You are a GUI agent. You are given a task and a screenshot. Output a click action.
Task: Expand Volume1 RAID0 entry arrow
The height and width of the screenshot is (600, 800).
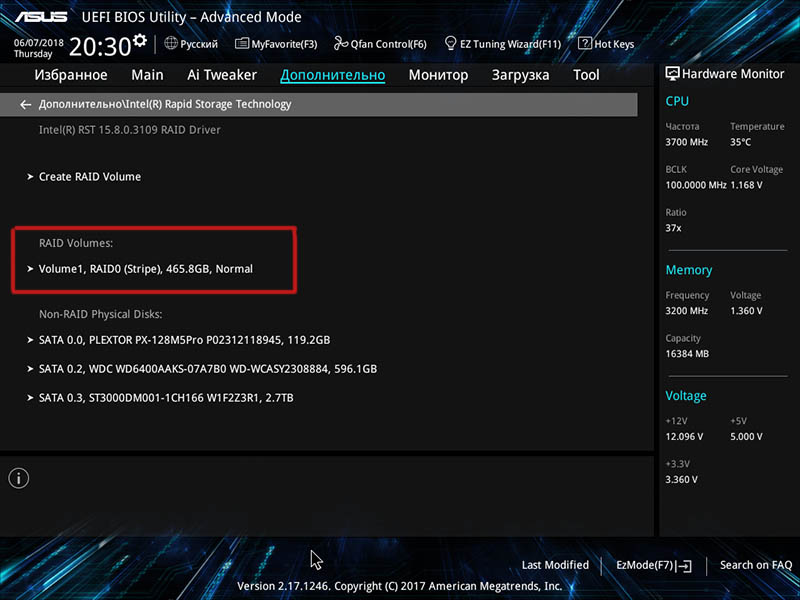point(30,268)
